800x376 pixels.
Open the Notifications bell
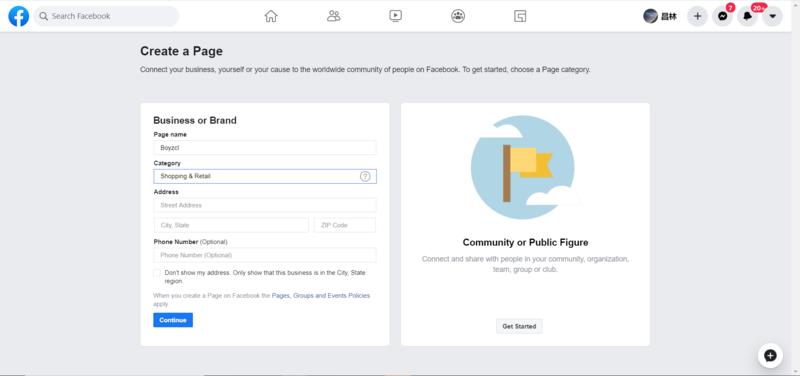tap(747, 16)
